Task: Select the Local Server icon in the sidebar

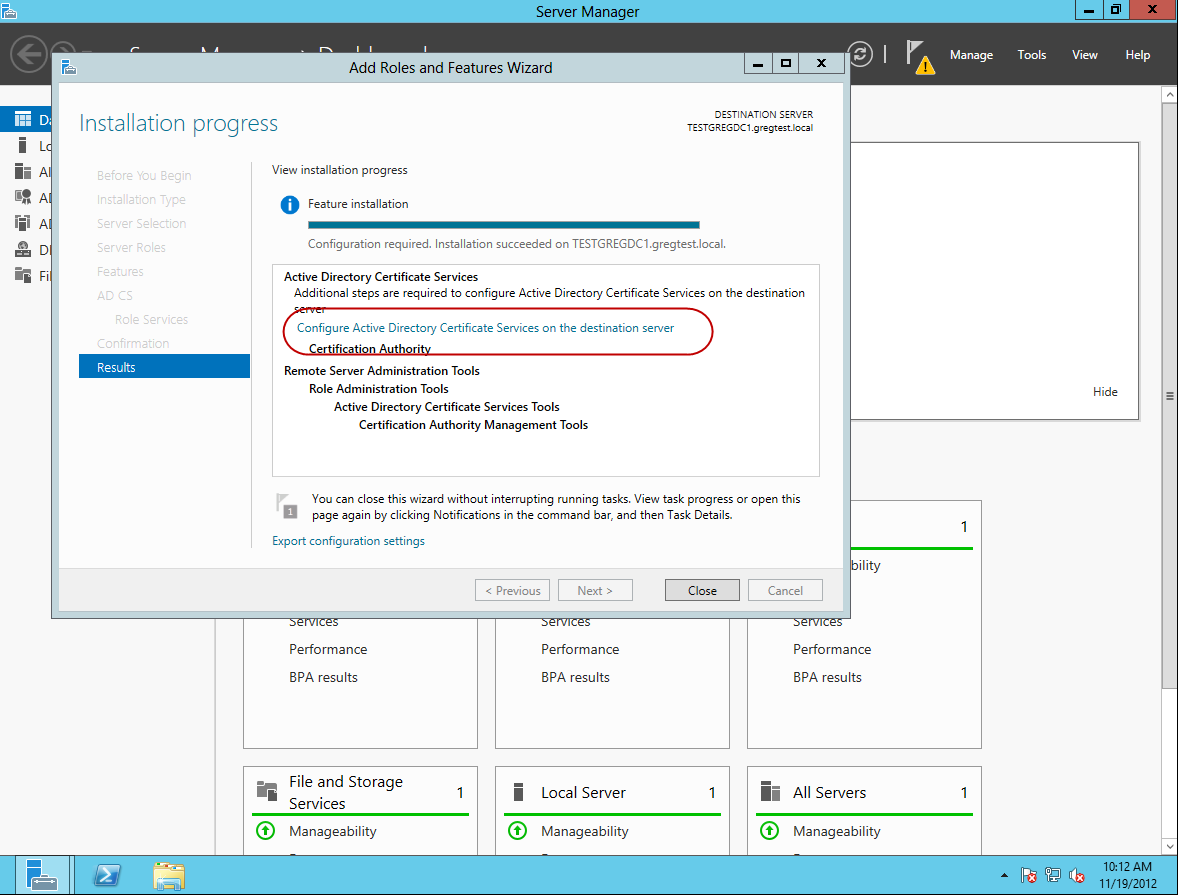Action: click(23, 146)
